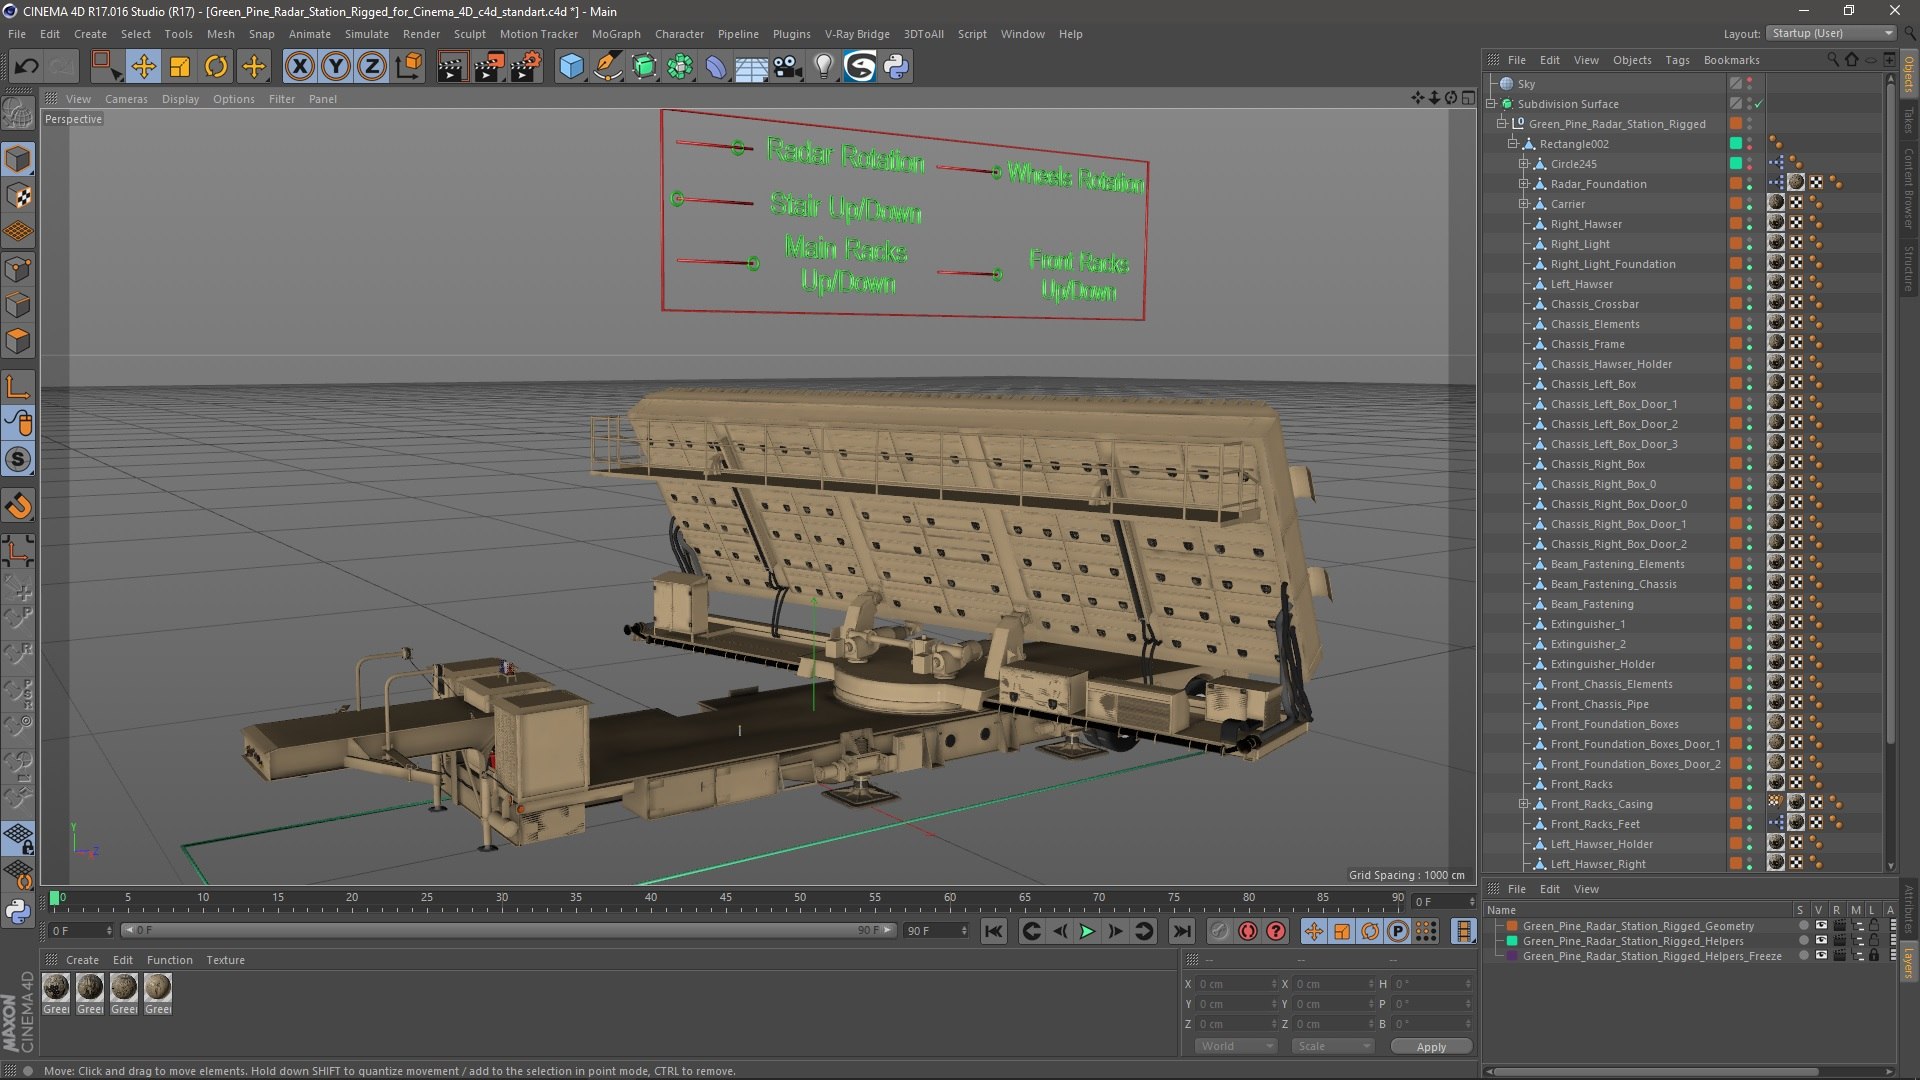The height and width of the screenshot is (1080, 1920).
Task: Select the Move tool in top toolbar
Action: pyautogui.click(x=143, y=67)
